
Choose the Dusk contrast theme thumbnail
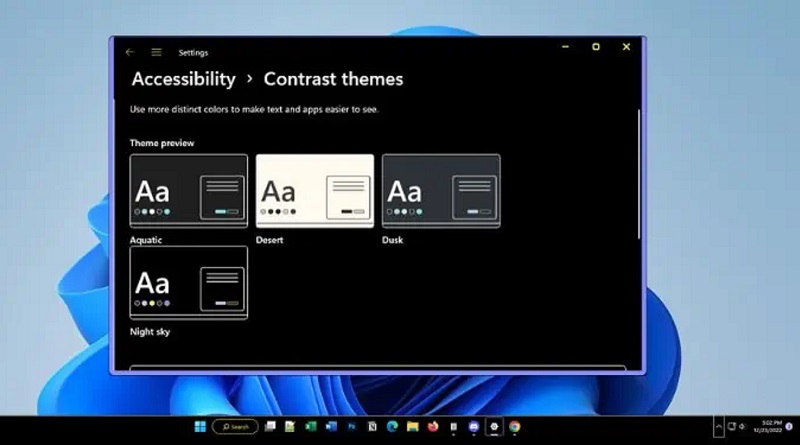[x=441, y=191]
